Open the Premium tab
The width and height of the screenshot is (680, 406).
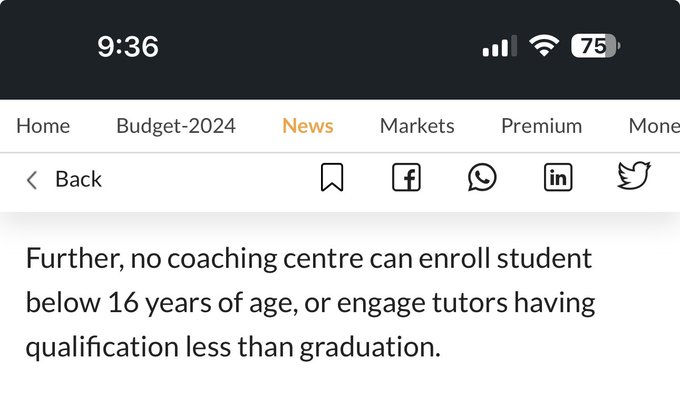point(541,126)
